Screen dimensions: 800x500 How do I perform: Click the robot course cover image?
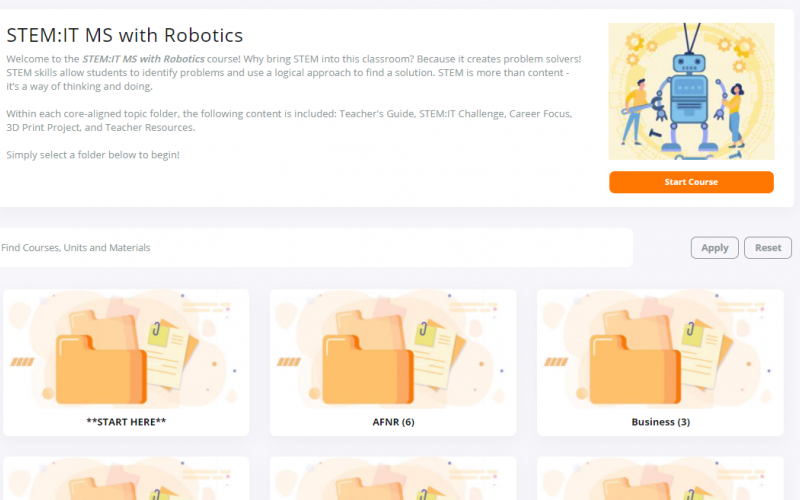691,91
